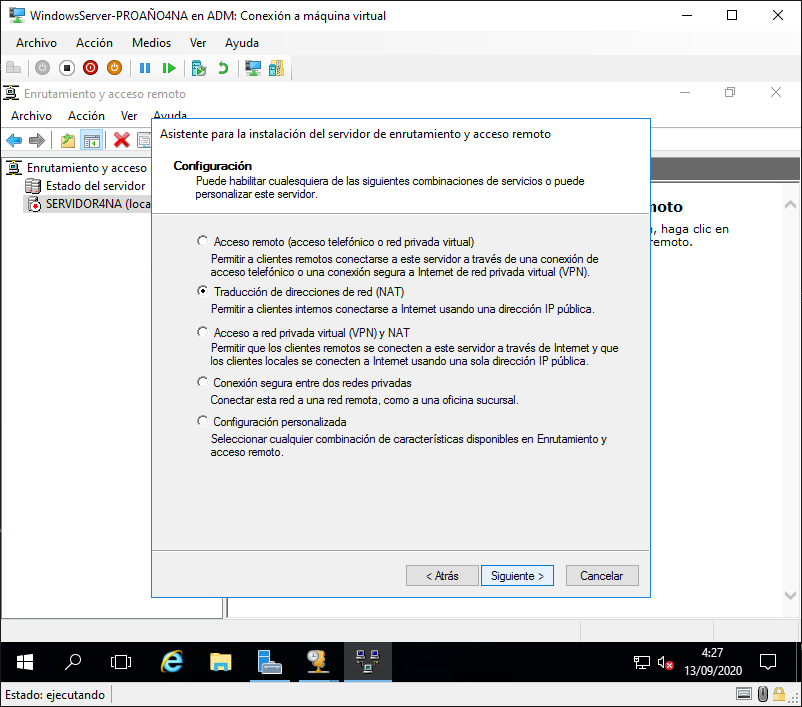
Task: Select Acceso a red privada virtual (VPN) y NAT
Action: [x=203, y=332]
